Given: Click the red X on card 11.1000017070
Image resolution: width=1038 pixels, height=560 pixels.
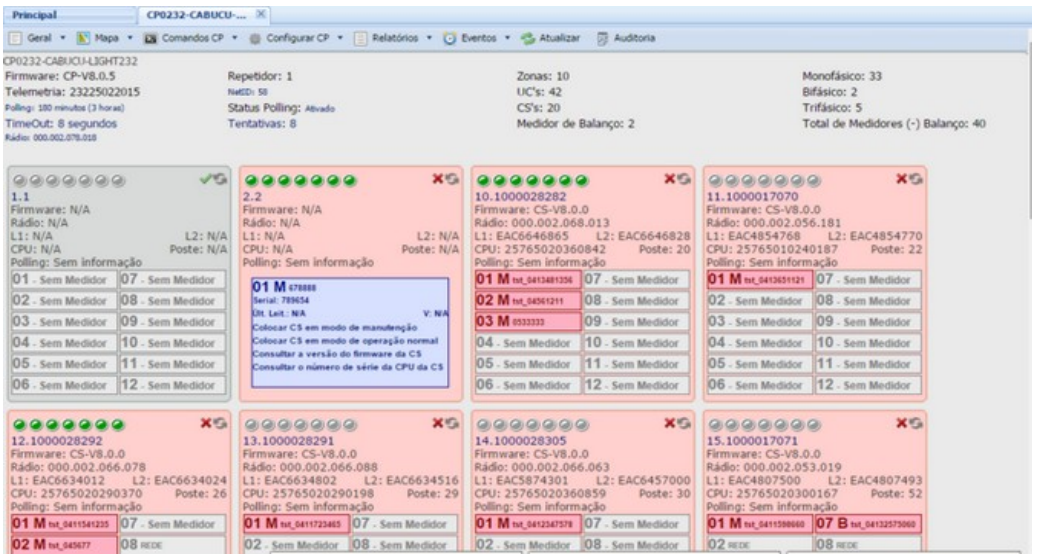Looking at the screenshot, I should coord(904,178).
